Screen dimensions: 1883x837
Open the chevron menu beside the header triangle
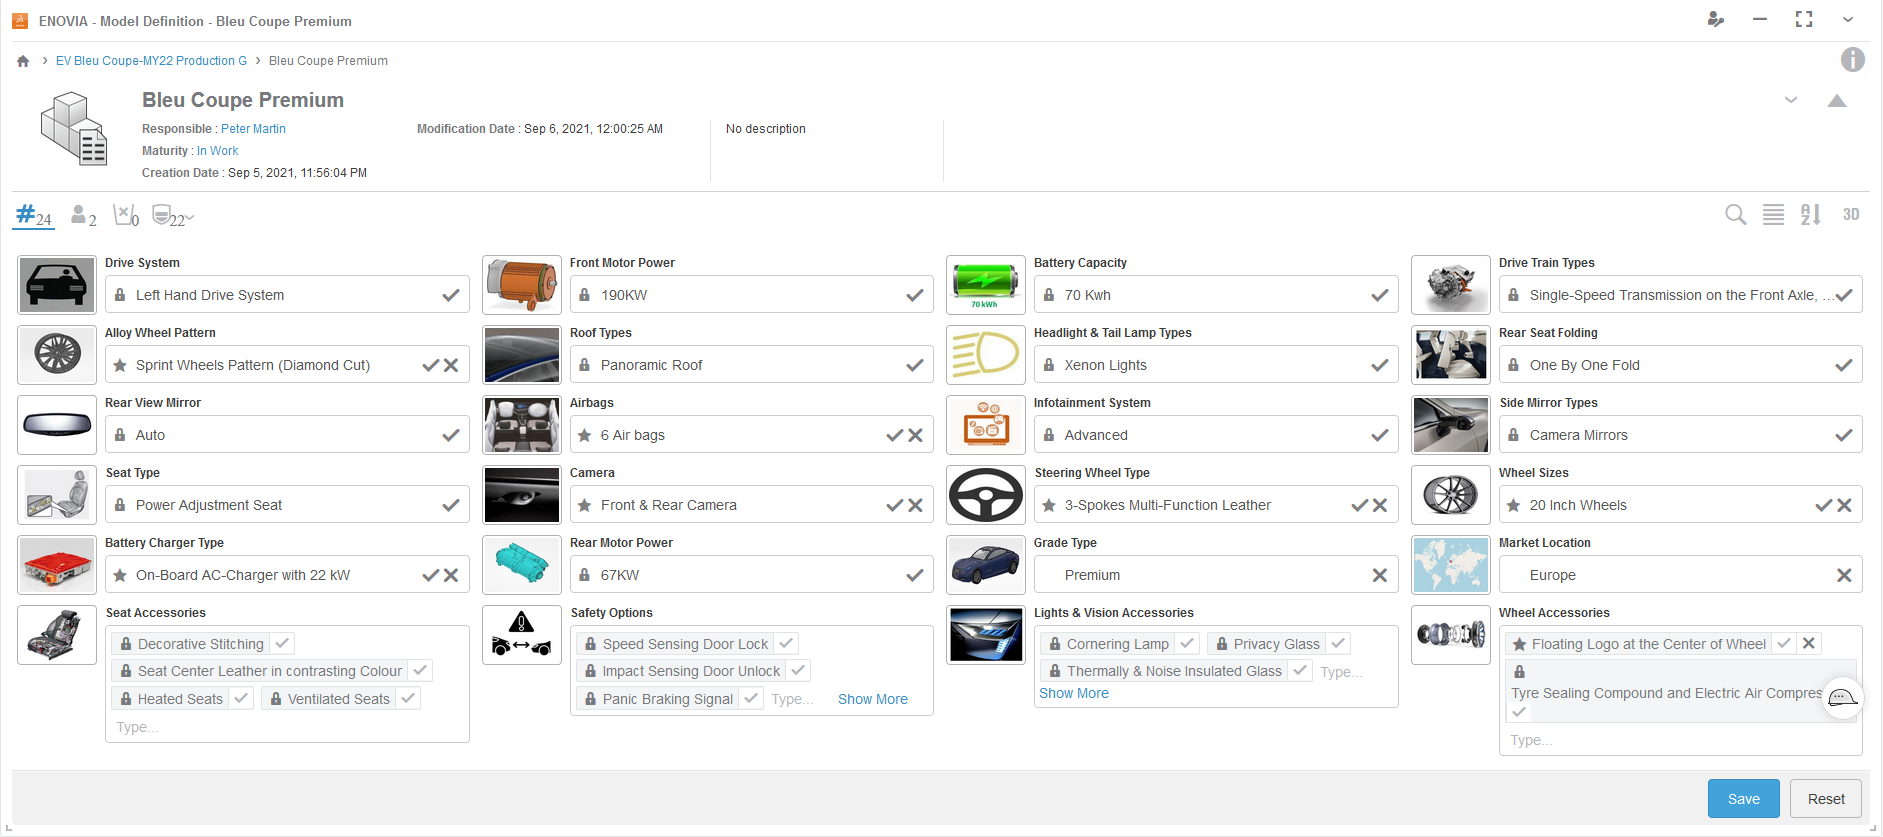tap(1790, 100)
